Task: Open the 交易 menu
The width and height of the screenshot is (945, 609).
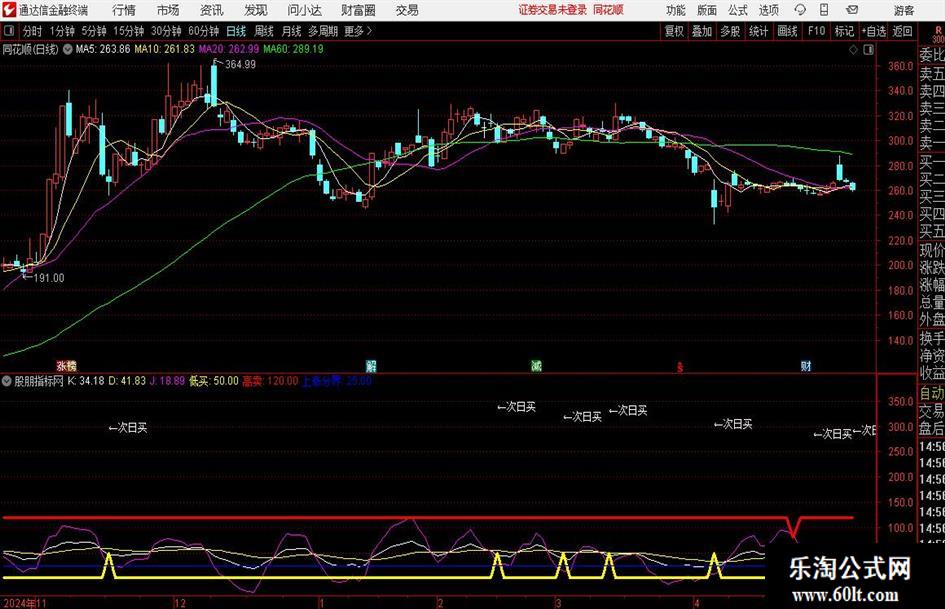Action: click(407, 10)
